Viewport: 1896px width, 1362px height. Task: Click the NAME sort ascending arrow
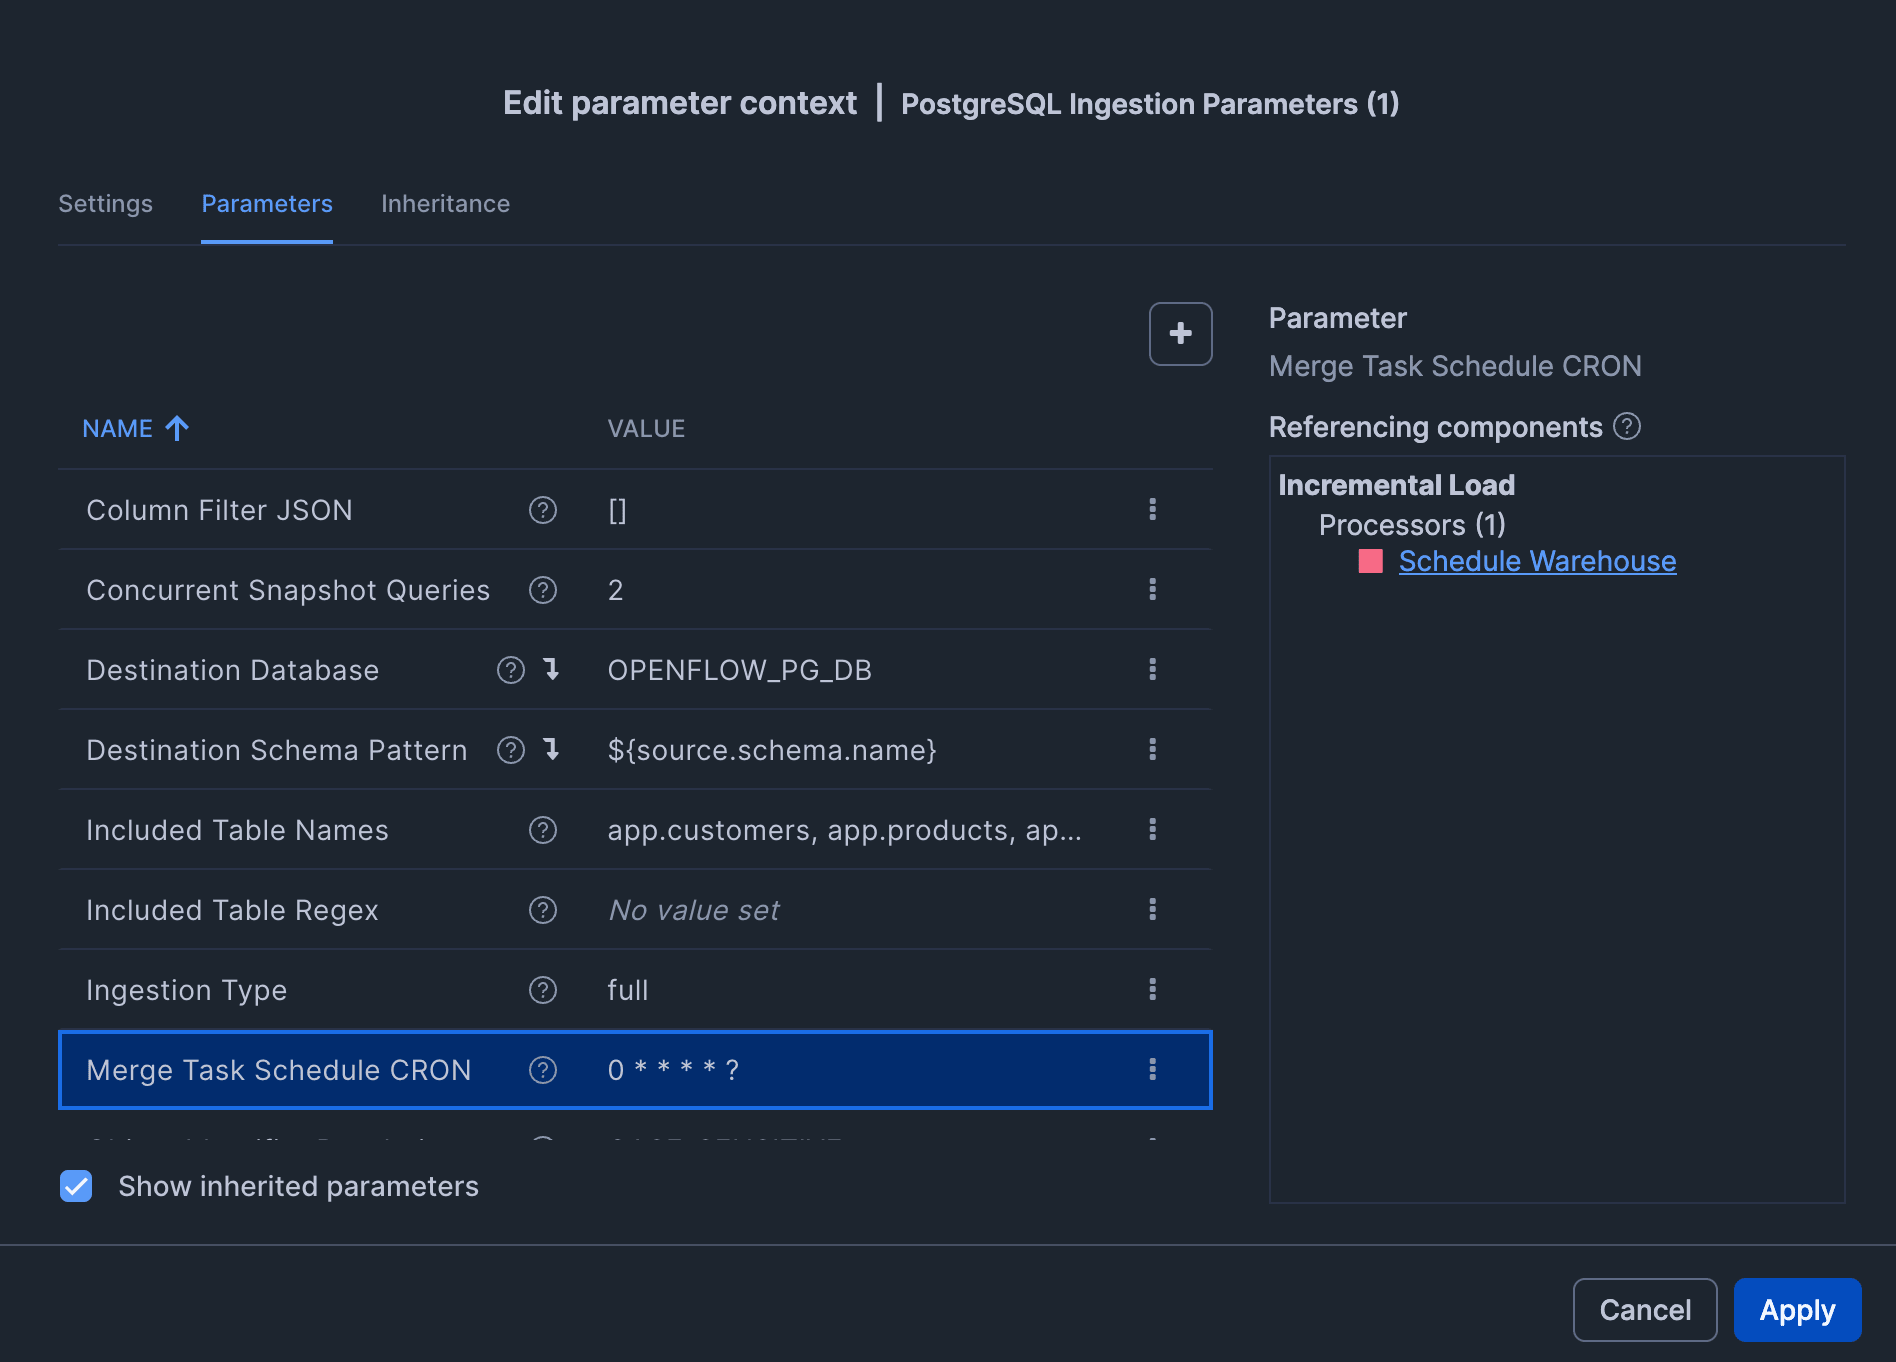click(177, 428)
